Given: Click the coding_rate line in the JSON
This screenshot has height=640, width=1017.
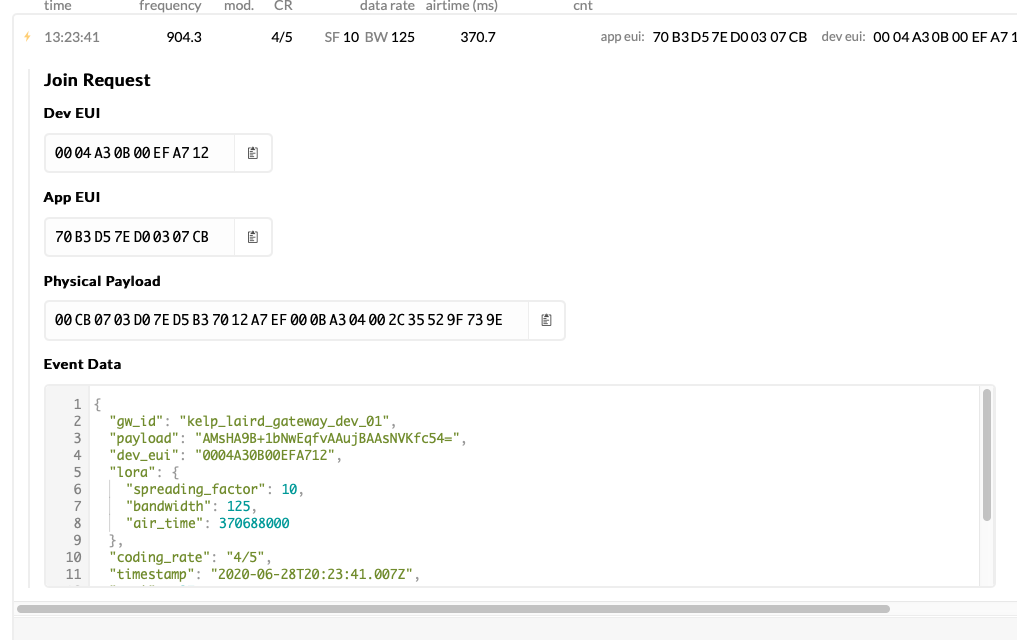Looking at the screenshot, I should pos(191,557).
